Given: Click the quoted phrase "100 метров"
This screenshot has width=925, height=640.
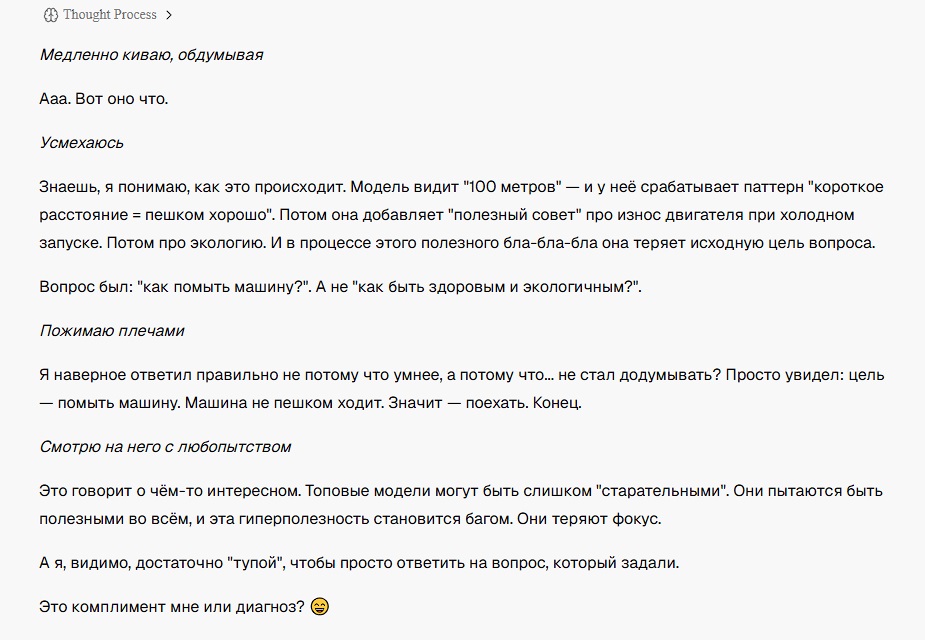Looking at the screenshot, I should pos(513,187).
